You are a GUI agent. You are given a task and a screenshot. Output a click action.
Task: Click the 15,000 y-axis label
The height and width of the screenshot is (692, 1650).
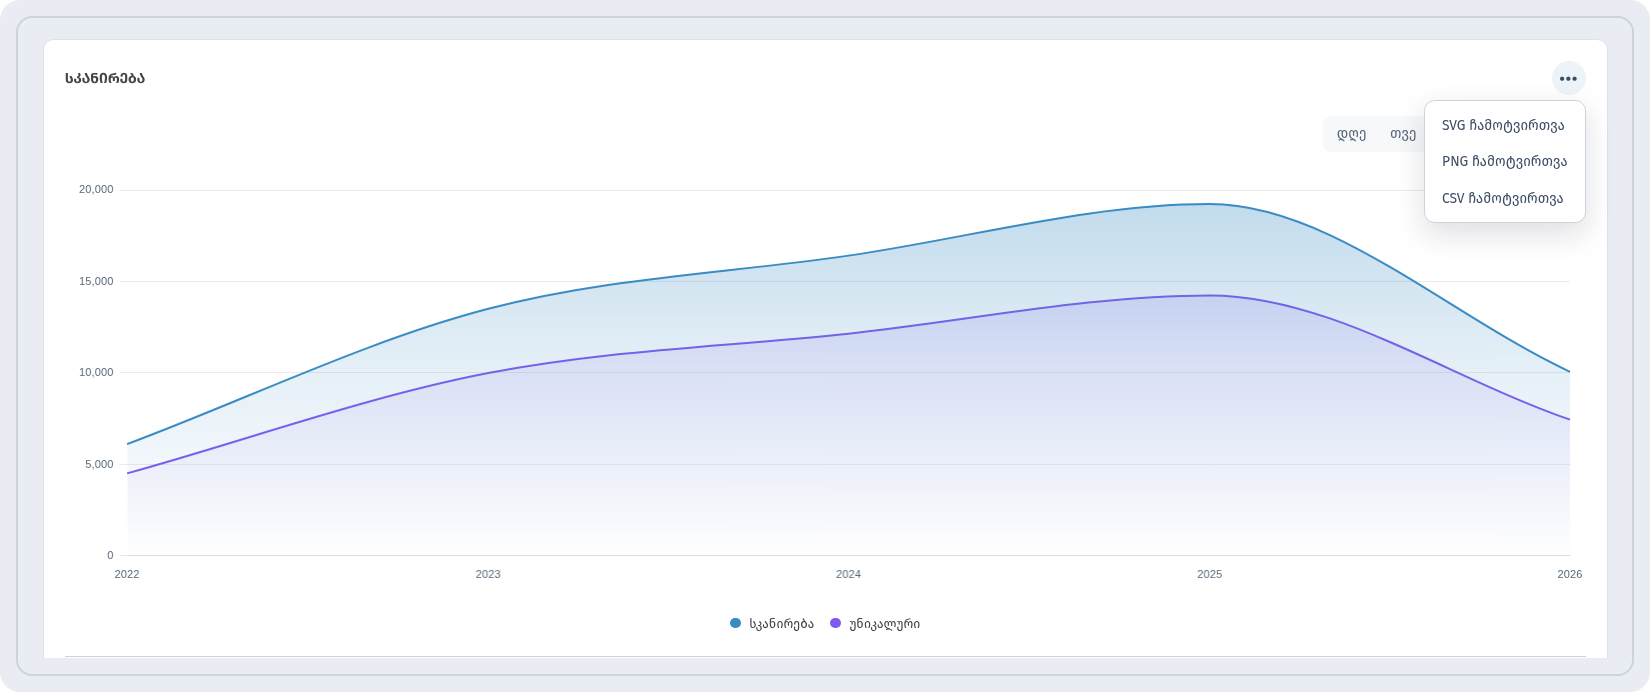click(x=96, y=281)
